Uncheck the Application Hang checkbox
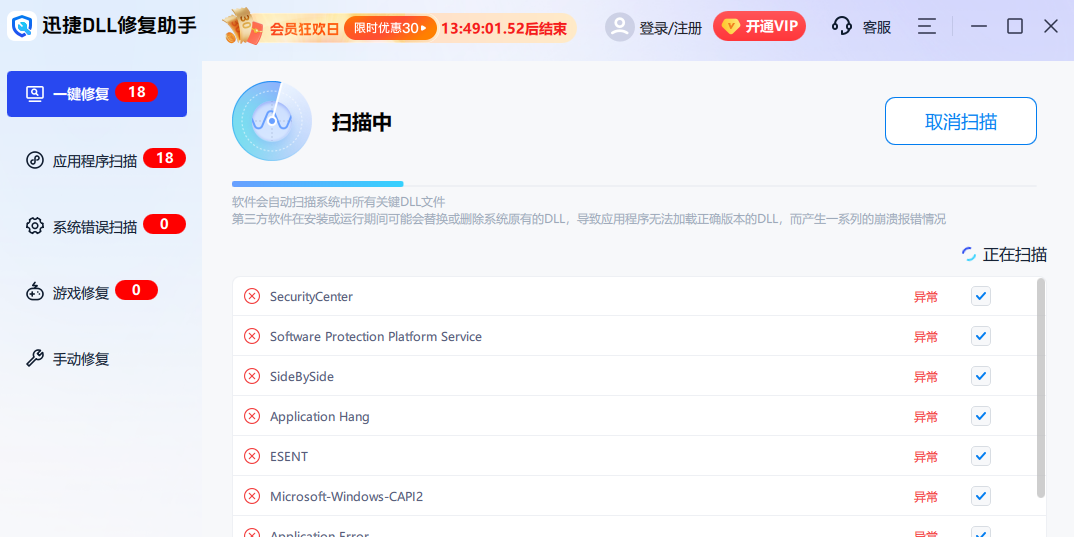Image resolution: width=1074 pixels, height=537 pixels. click(x=981, y=416)
